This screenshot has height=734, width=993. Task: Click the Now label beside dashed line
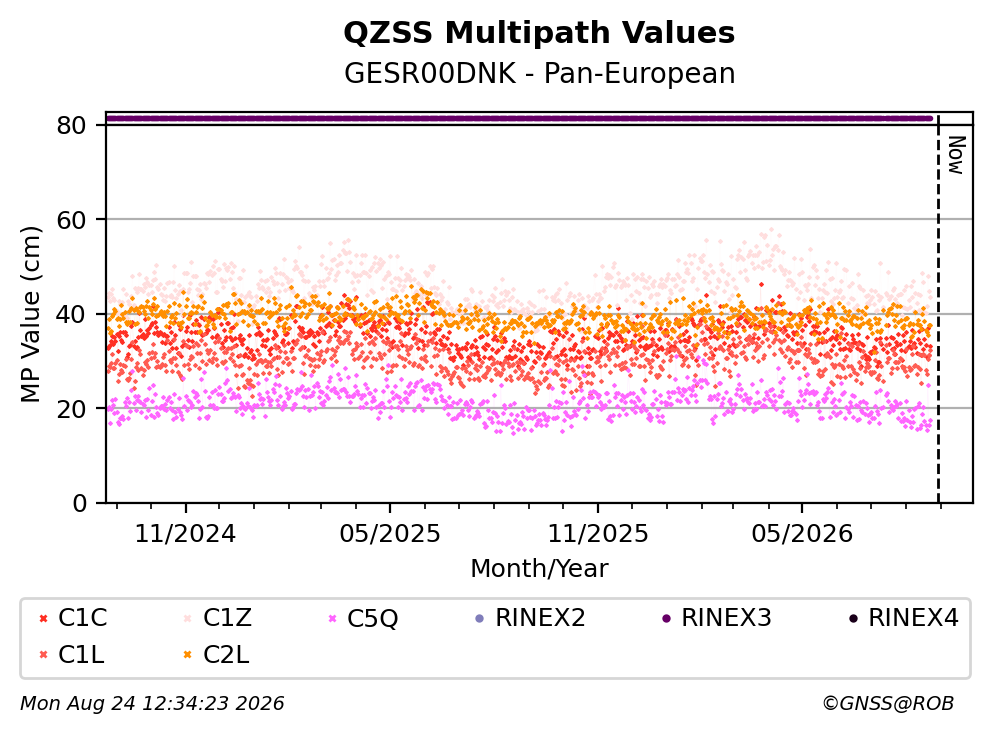coord(956,155)
